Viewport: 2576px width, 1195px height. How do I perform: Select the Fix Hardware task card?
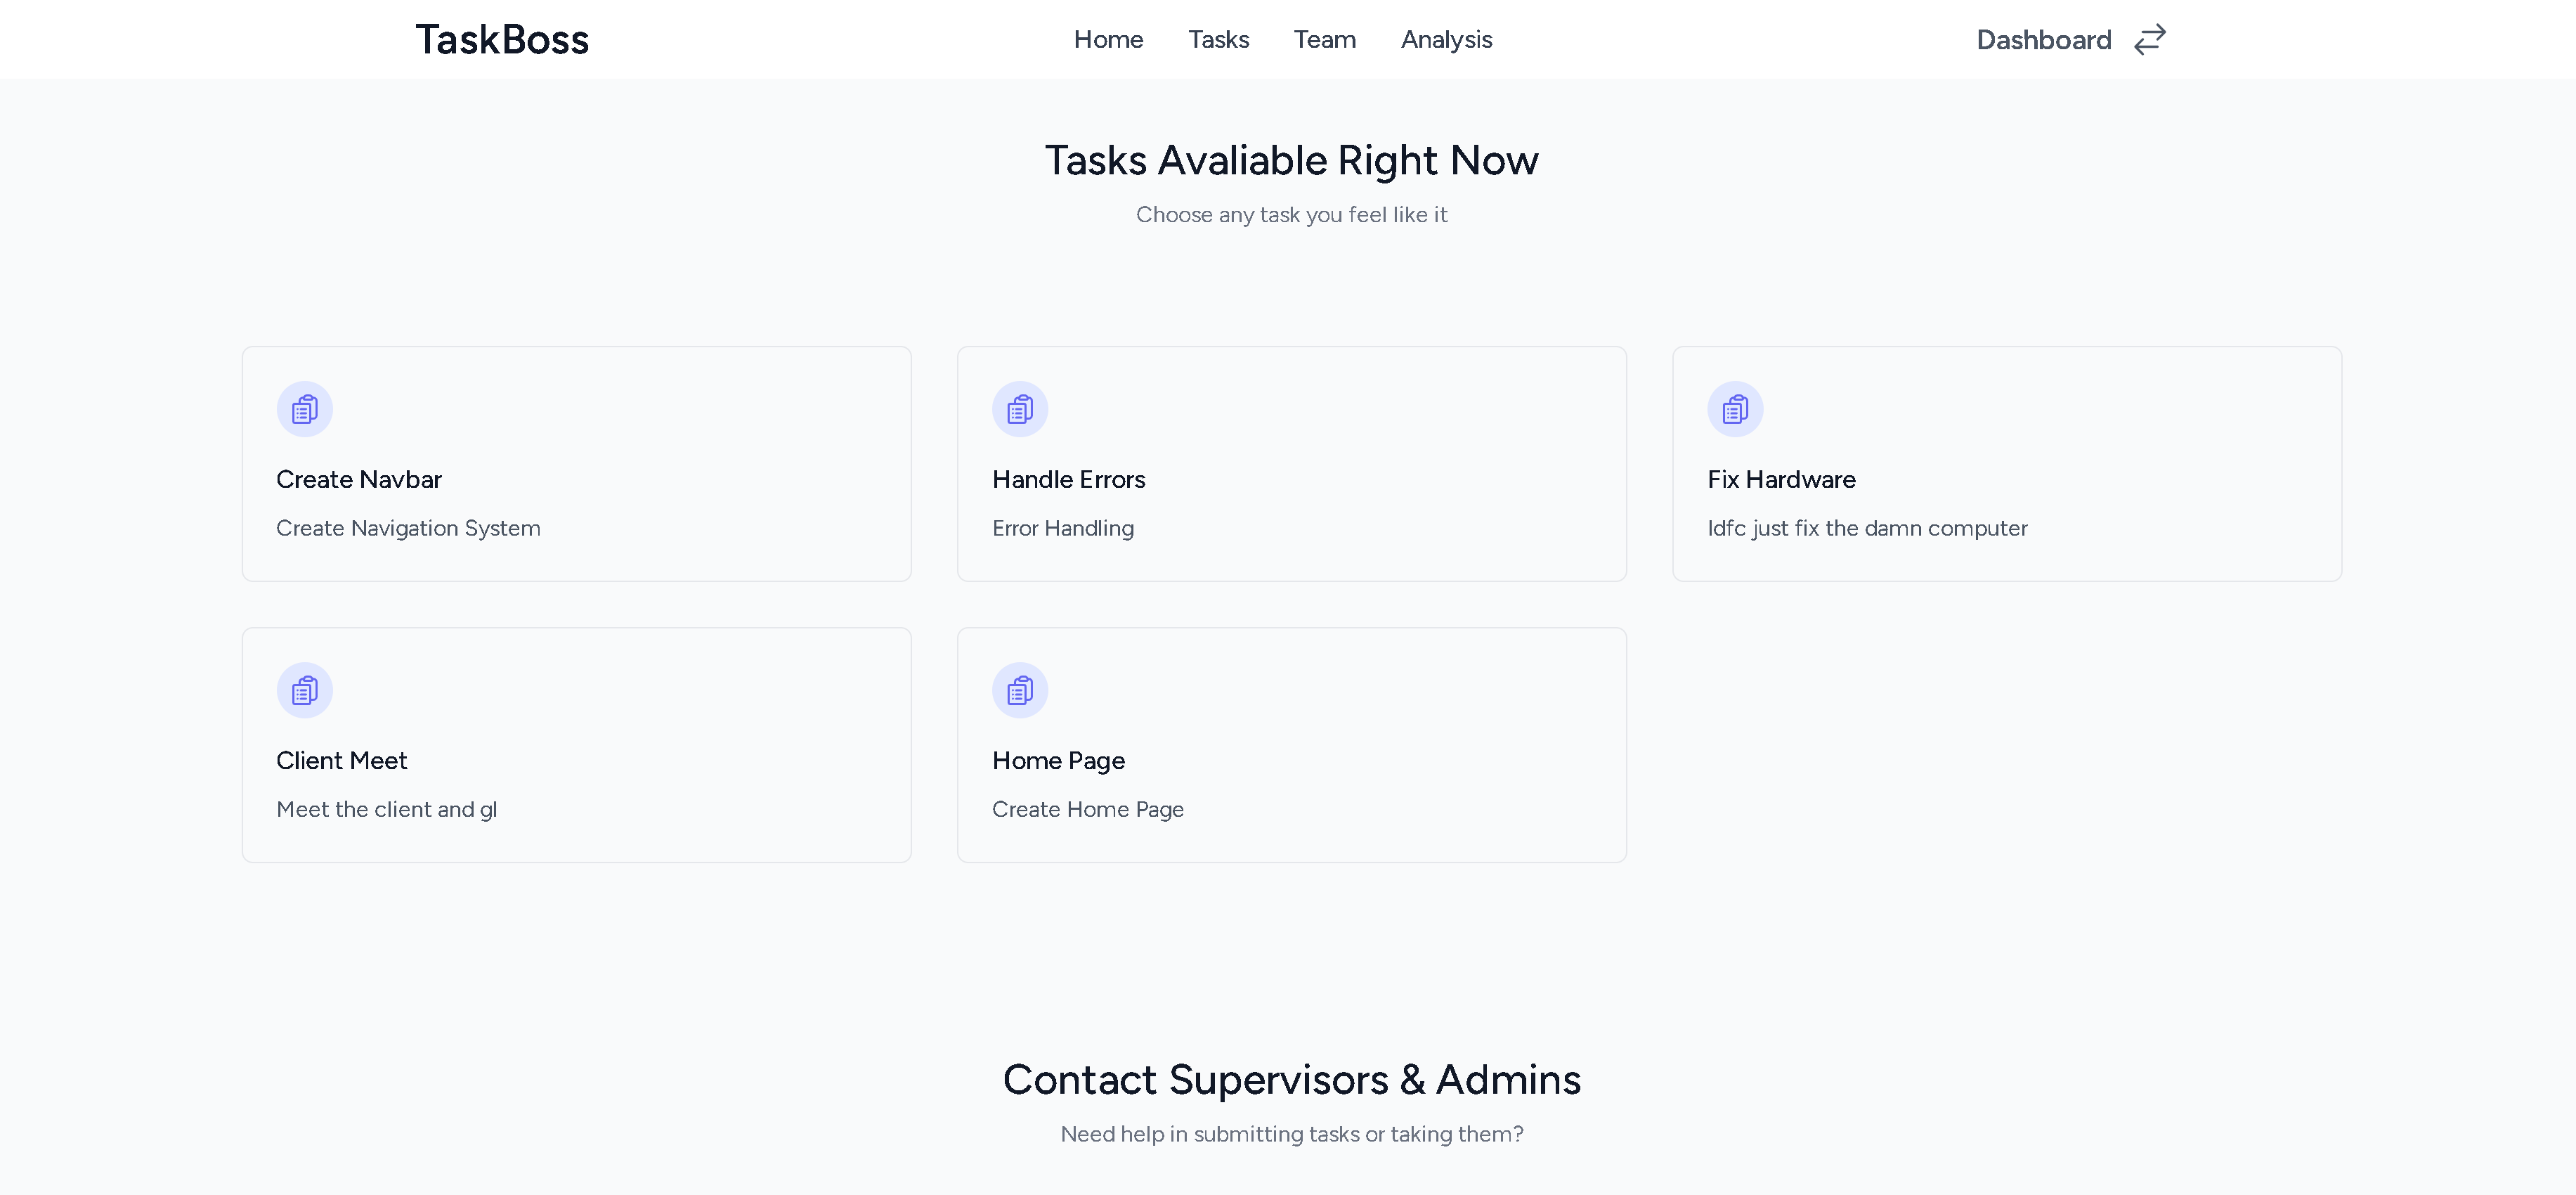[2006, 463]
